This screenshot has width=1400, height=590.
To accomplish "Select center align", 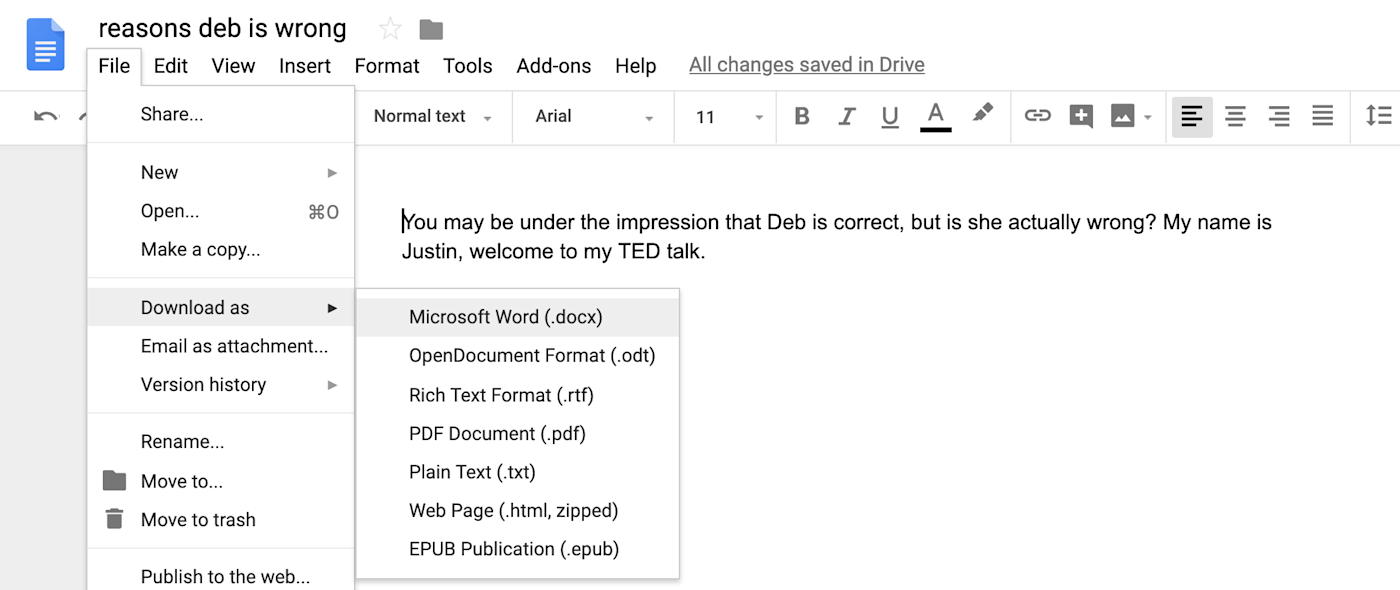I will [1235, 116].
